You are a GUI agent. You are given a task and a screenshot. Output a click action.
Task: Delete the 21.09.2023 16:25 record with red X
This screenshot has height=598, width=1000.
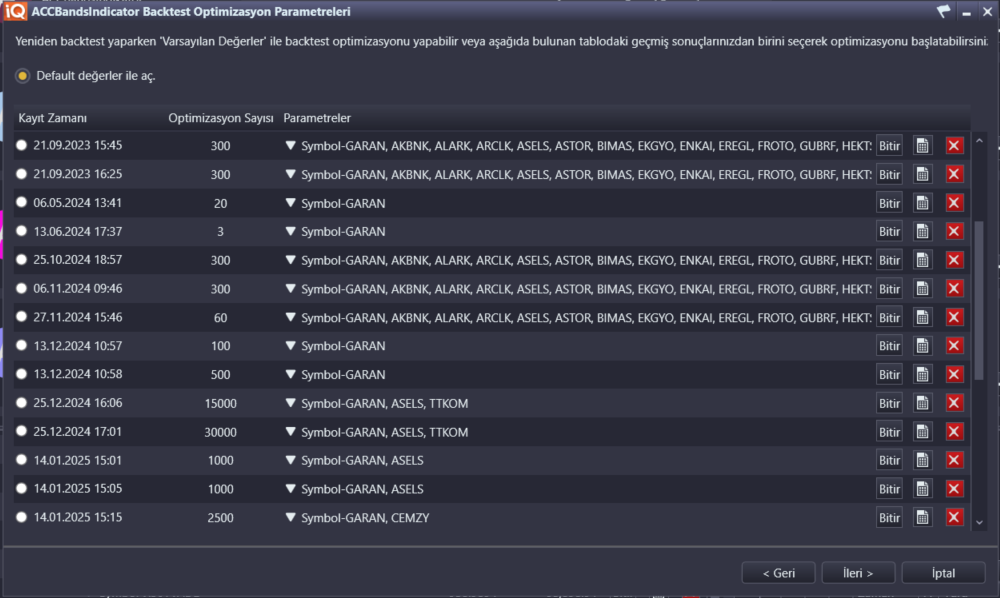[x=954, y=174]
